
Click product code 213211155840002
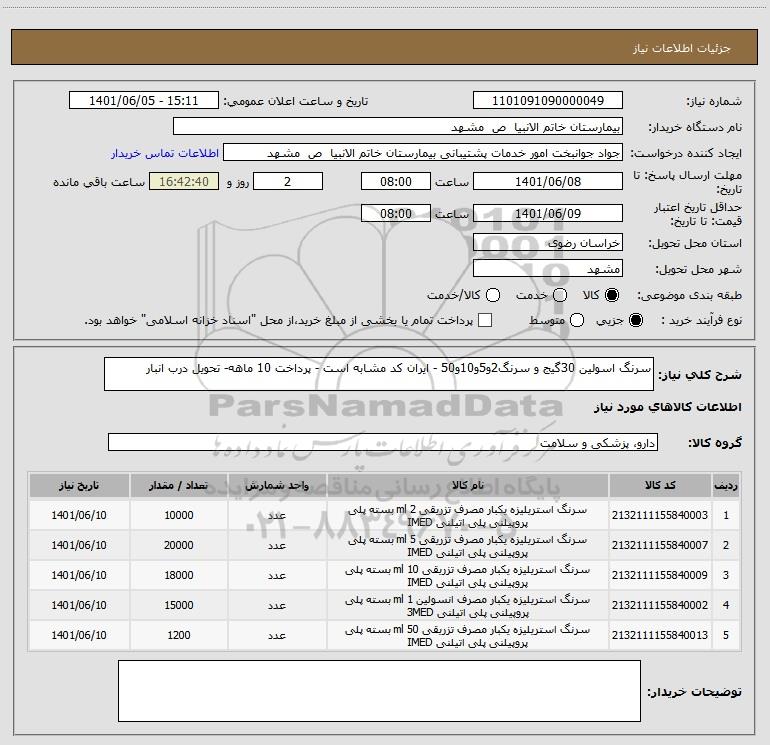point(660,605)
